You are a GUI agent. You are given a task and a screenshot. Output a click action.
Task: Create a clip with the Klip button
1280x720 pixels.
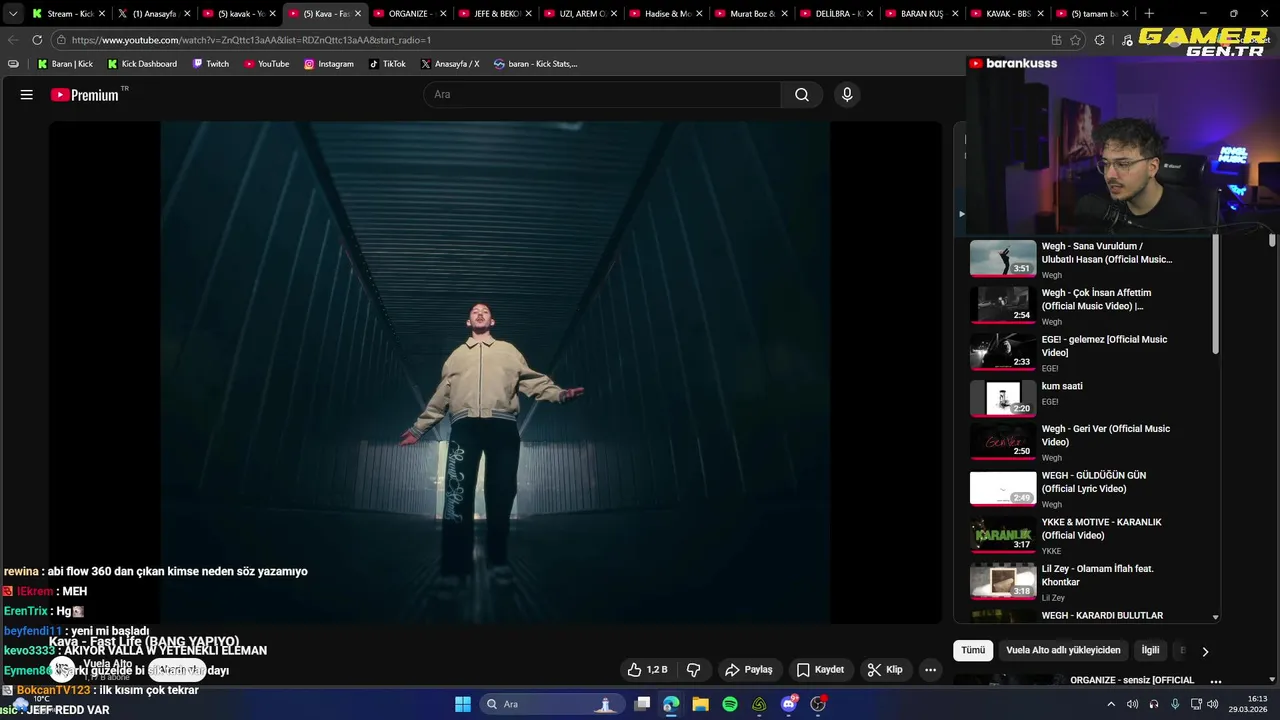885,670
